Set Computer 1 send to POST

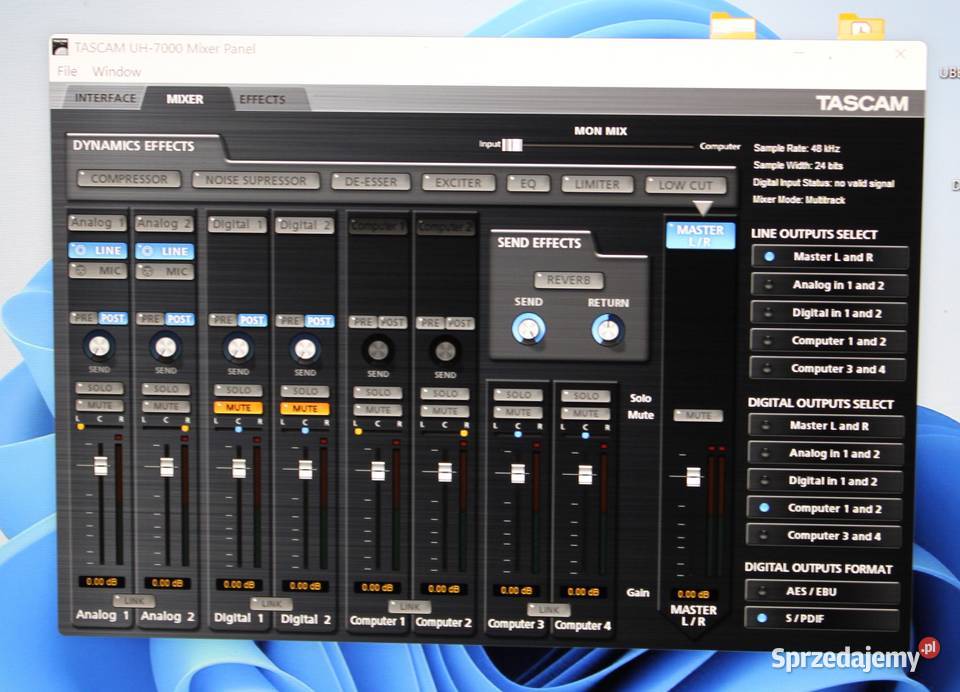point(392,322)
